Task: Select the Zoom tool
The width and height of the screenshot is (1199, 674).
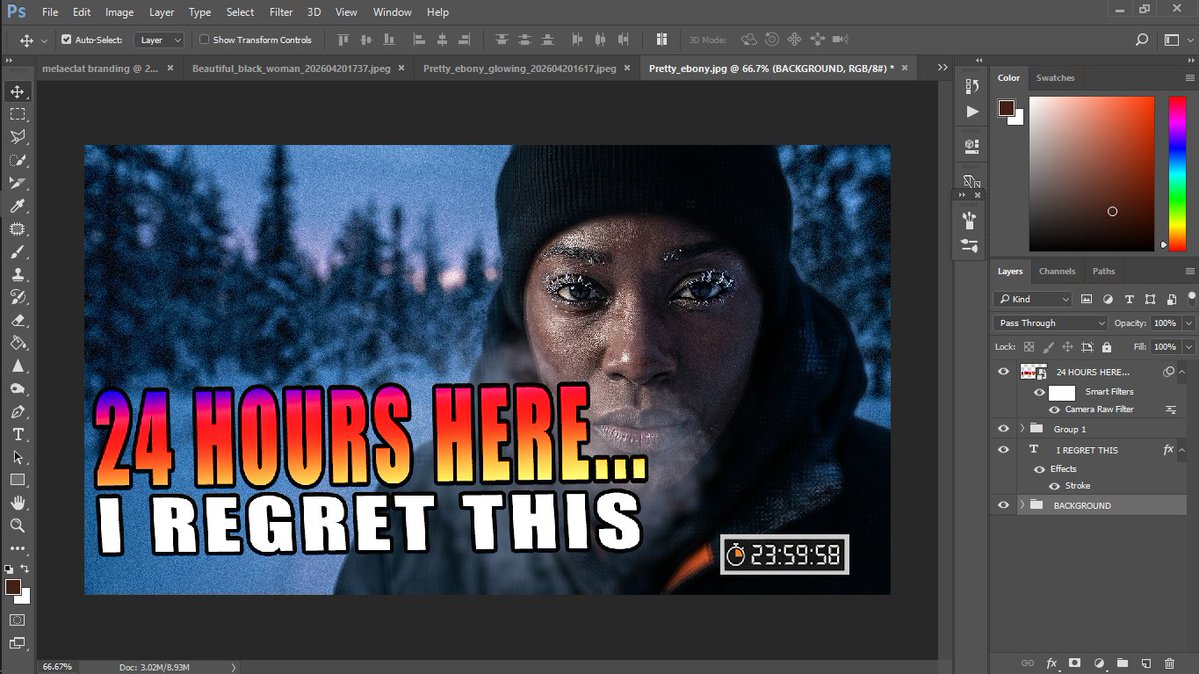Action: [x=18, y=526]
